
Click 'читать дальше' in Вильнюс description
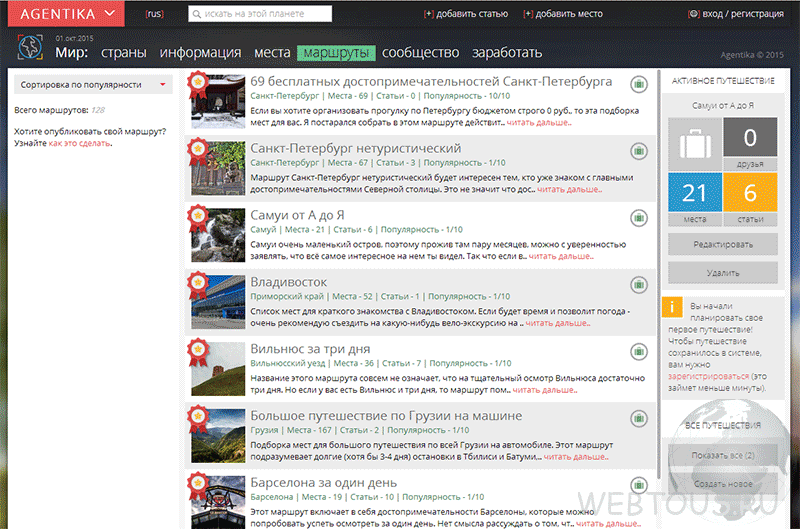[545, 390]
